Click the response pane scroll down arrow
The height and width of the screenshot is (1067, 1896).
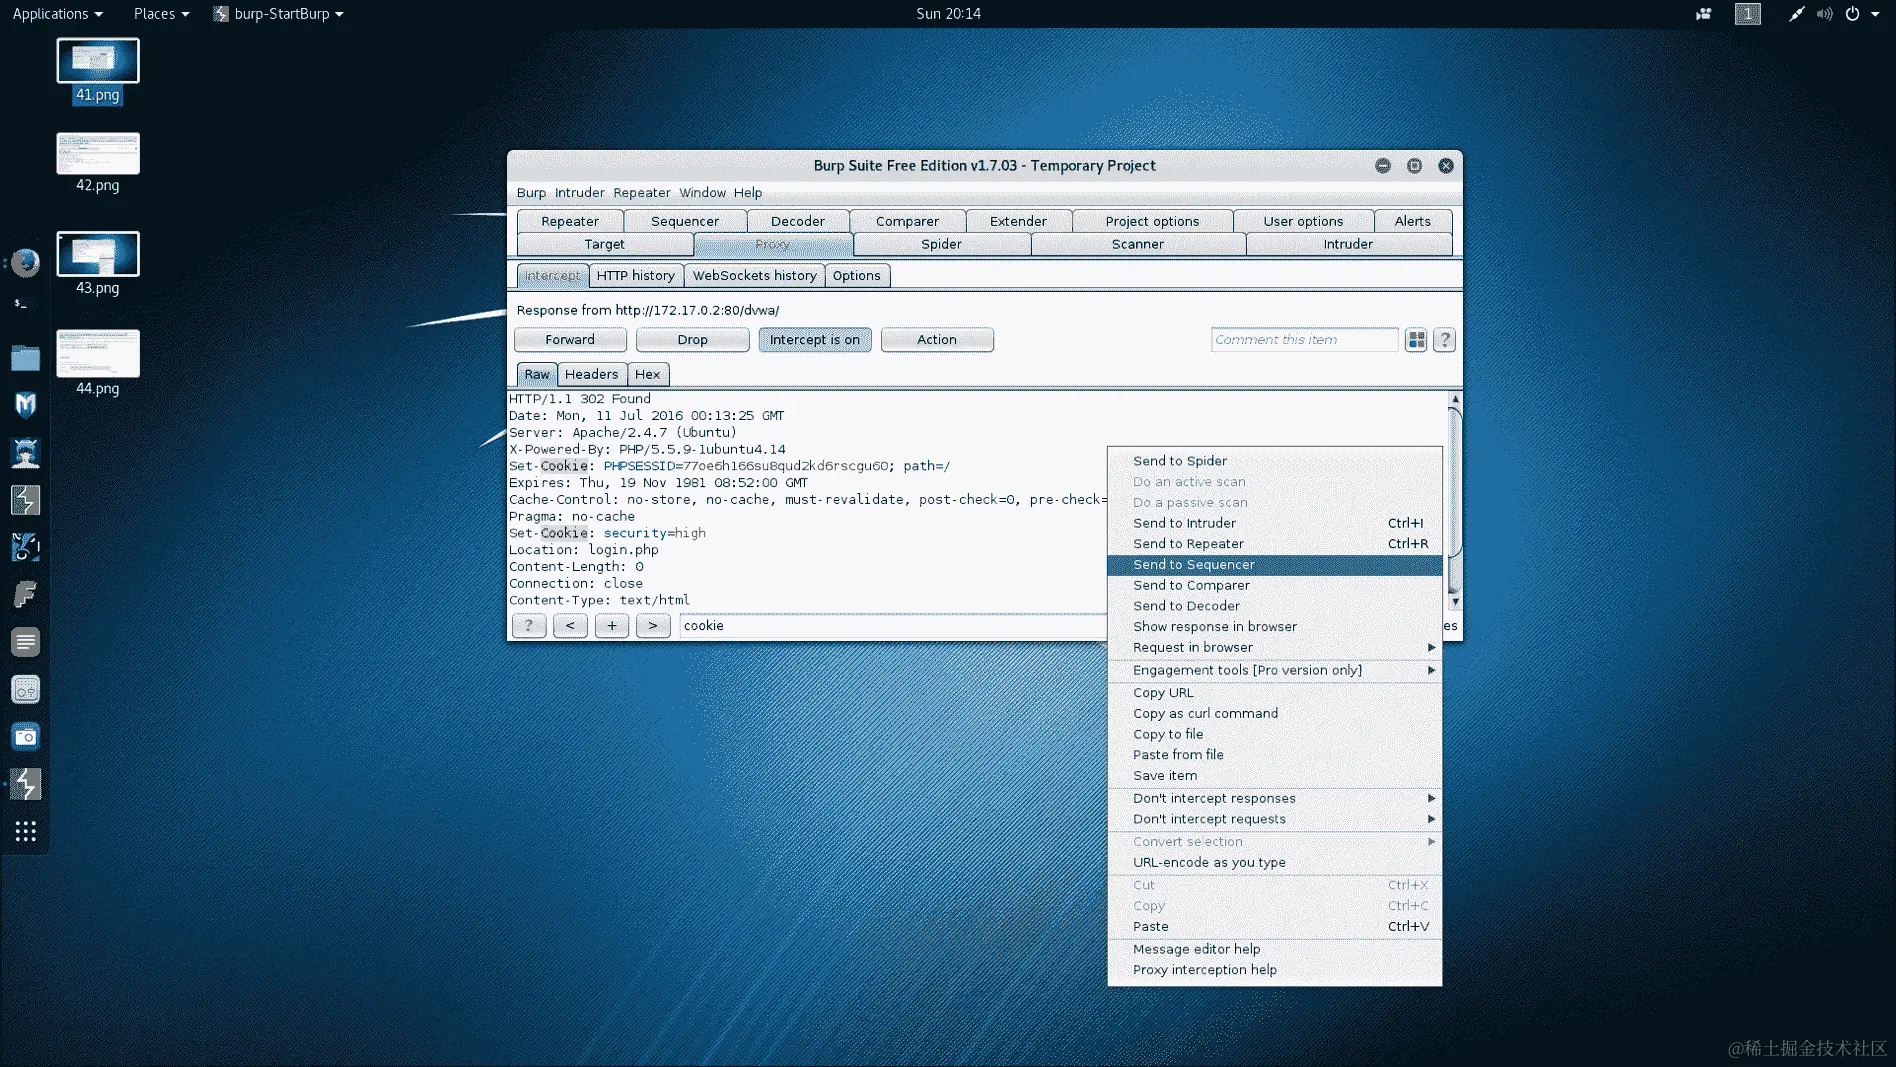[x=1455, y=602]
